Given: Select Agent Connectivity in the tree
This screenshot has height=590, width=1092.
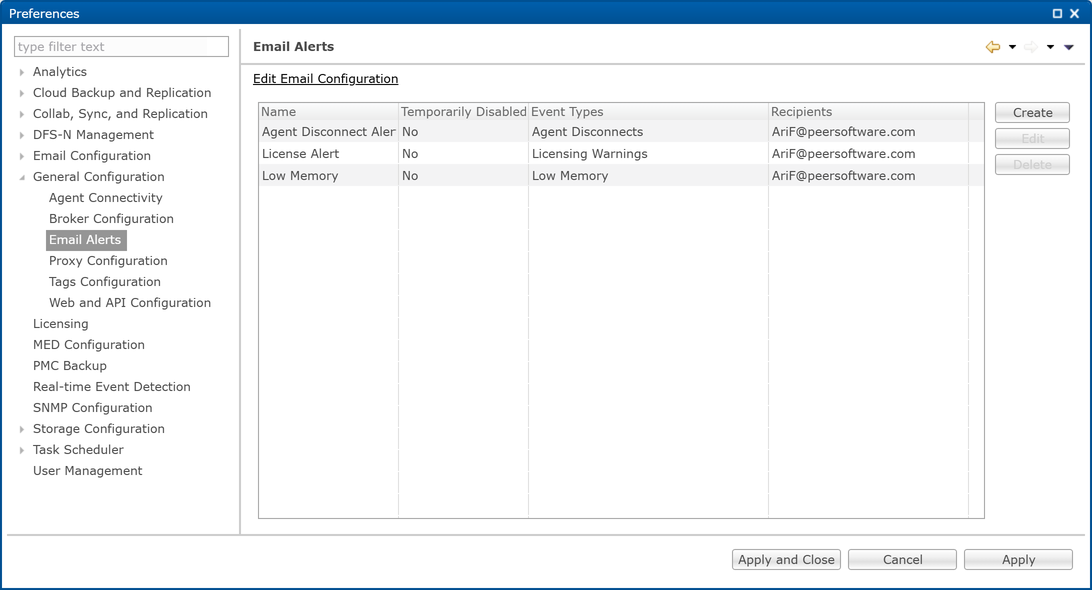Looking at the screenshot, I should (x=105, y=198).
